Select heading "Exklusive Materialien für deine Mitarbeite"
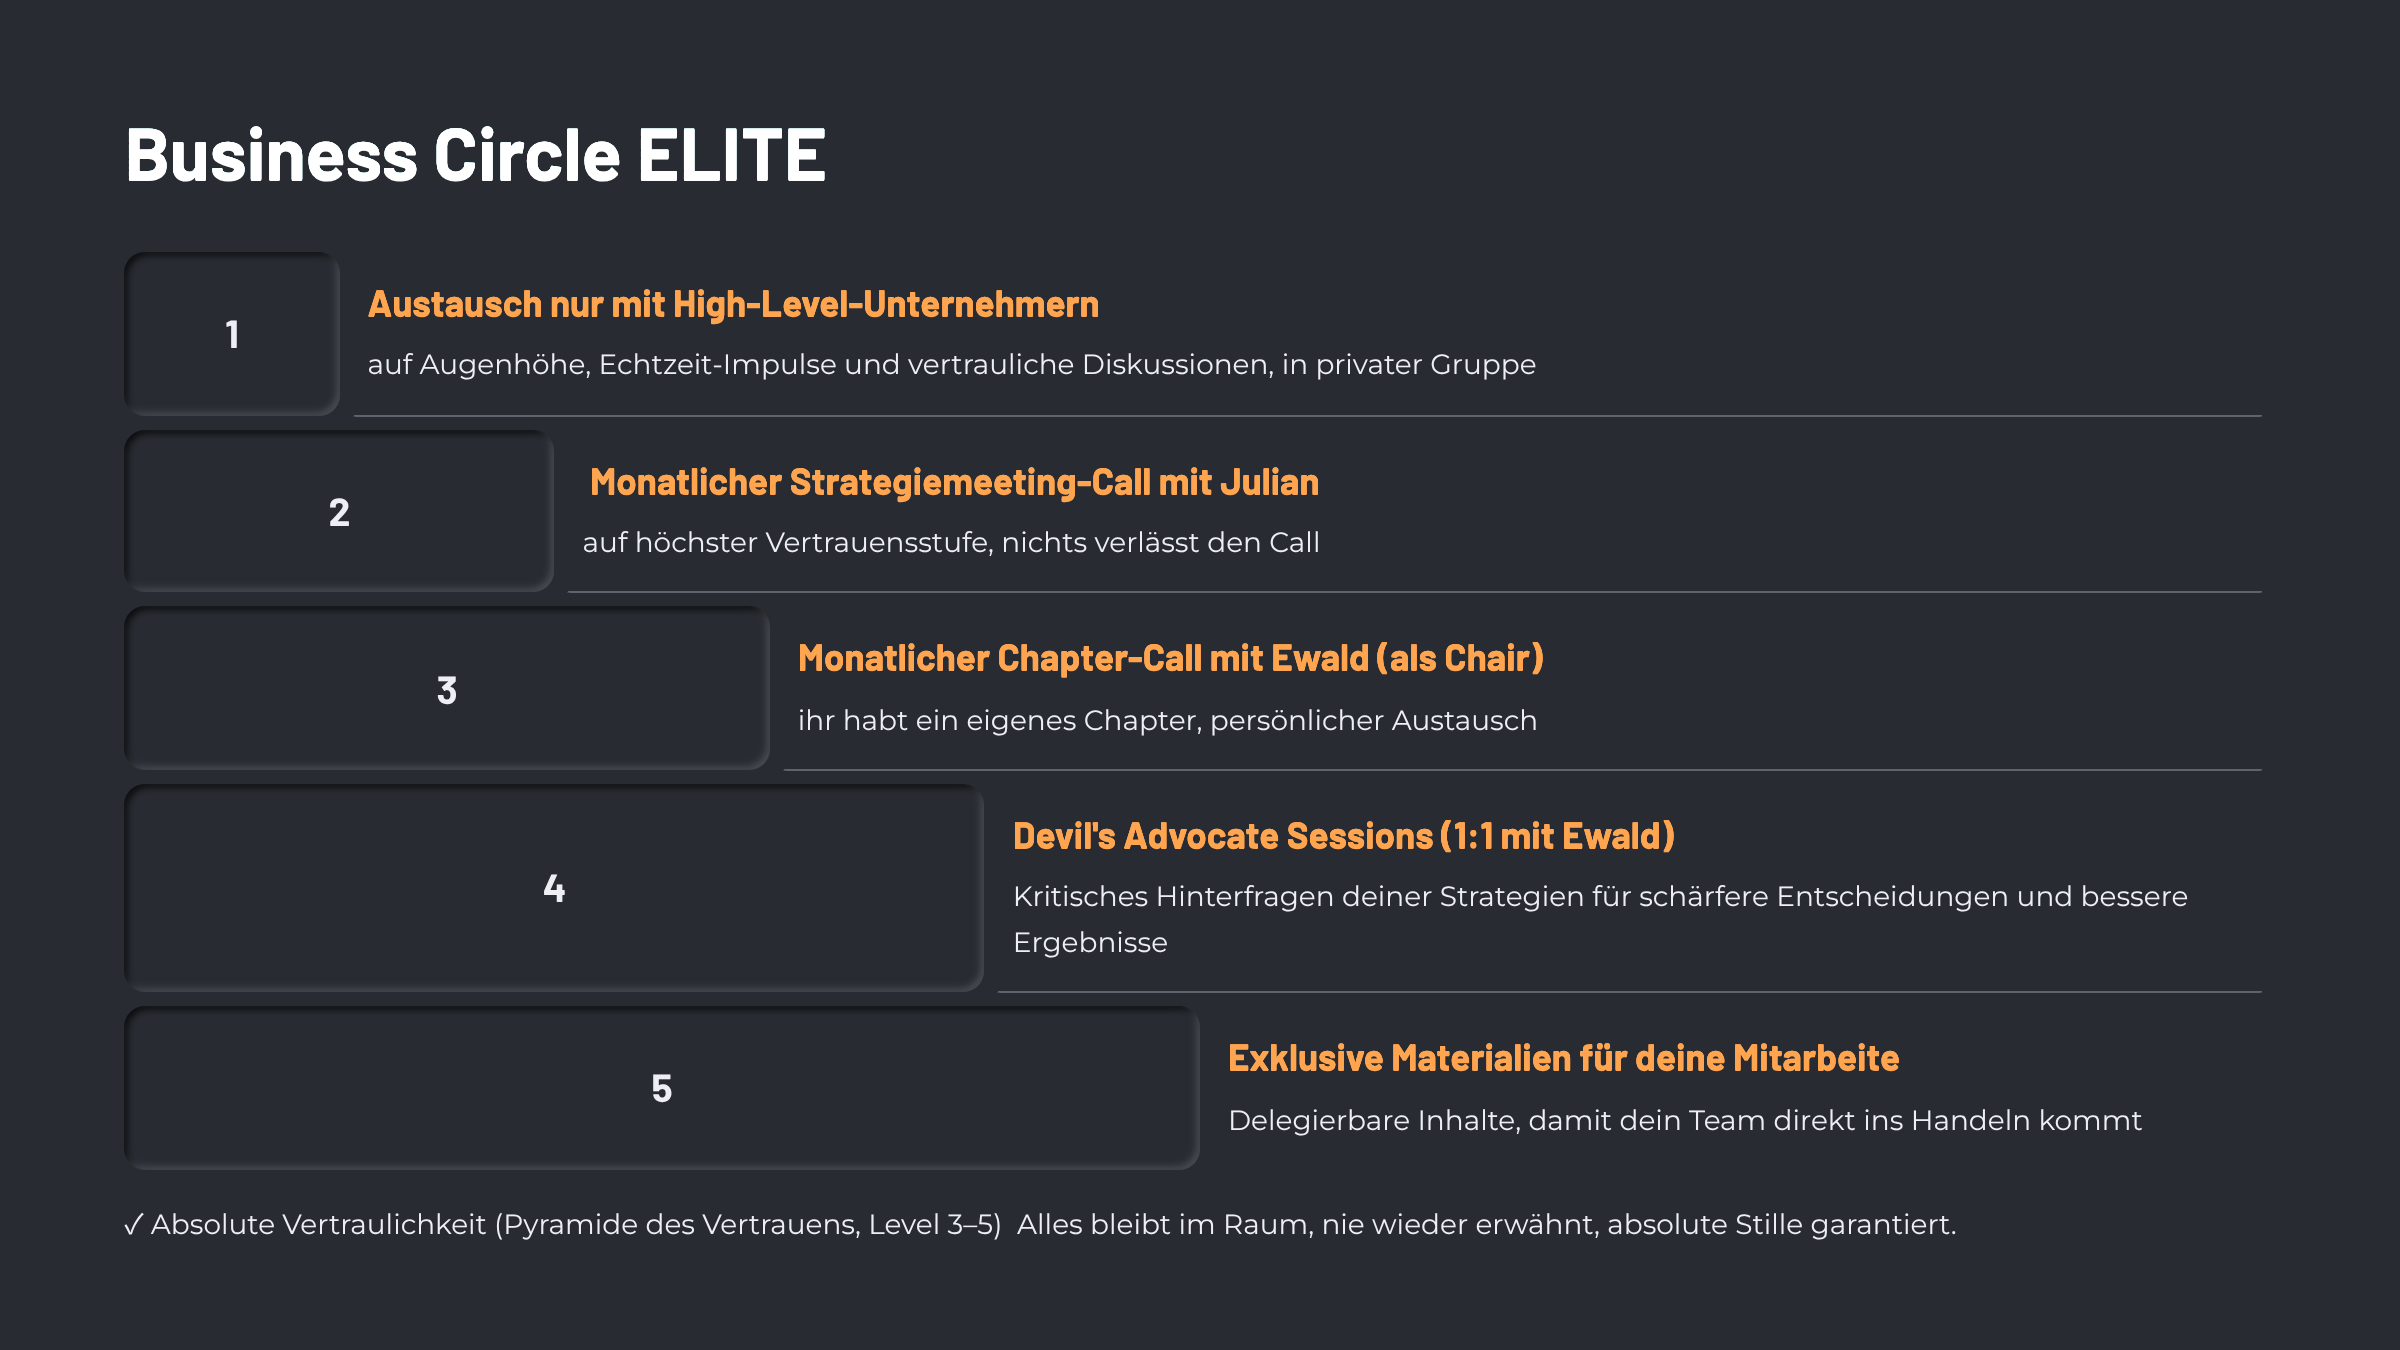Viewport: 2400px width, 1350px height. pos(1563,1058)
